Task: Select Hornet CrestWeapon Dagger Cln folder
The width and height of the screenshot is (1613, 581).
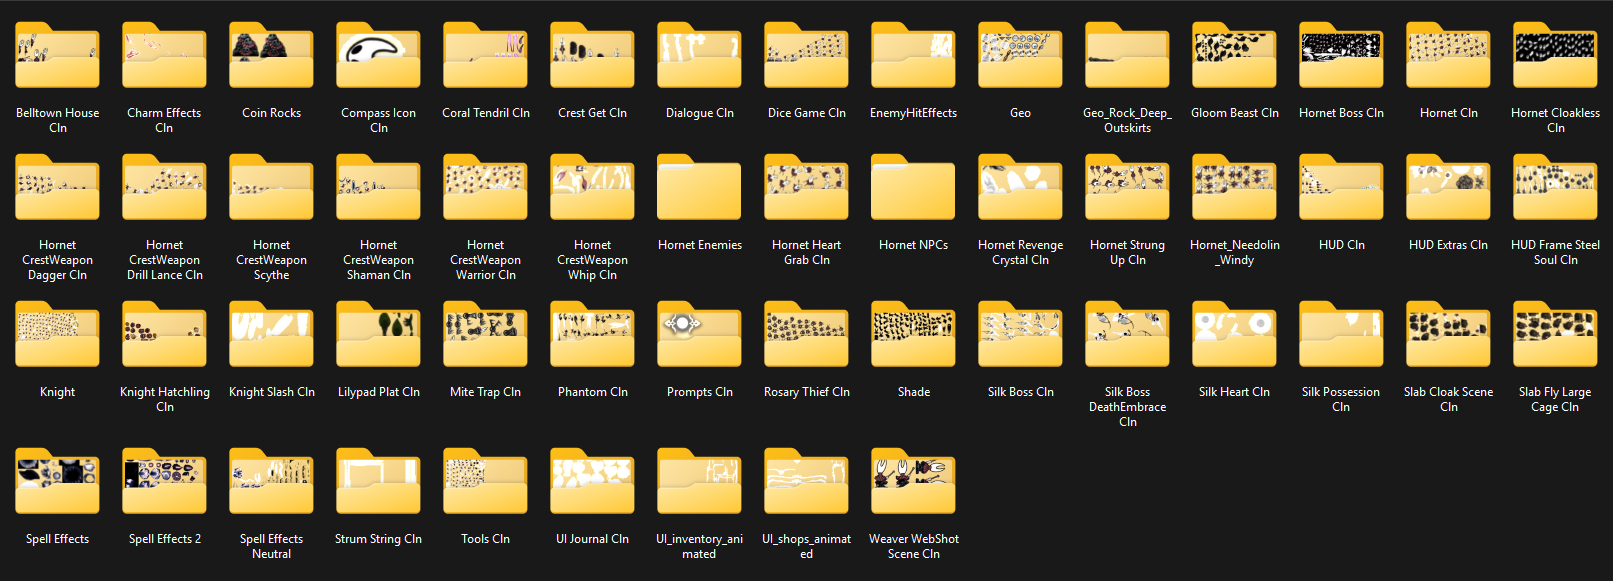Action: click(x=57, y=187)
